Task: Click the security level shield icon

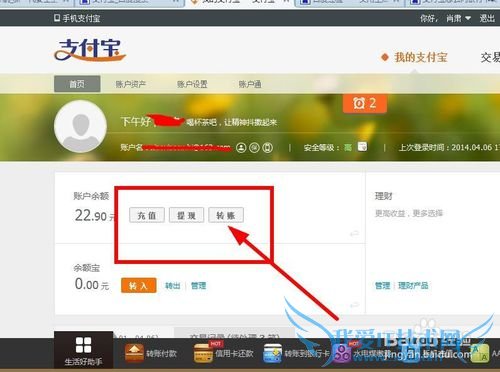Action: pos(362,147)
